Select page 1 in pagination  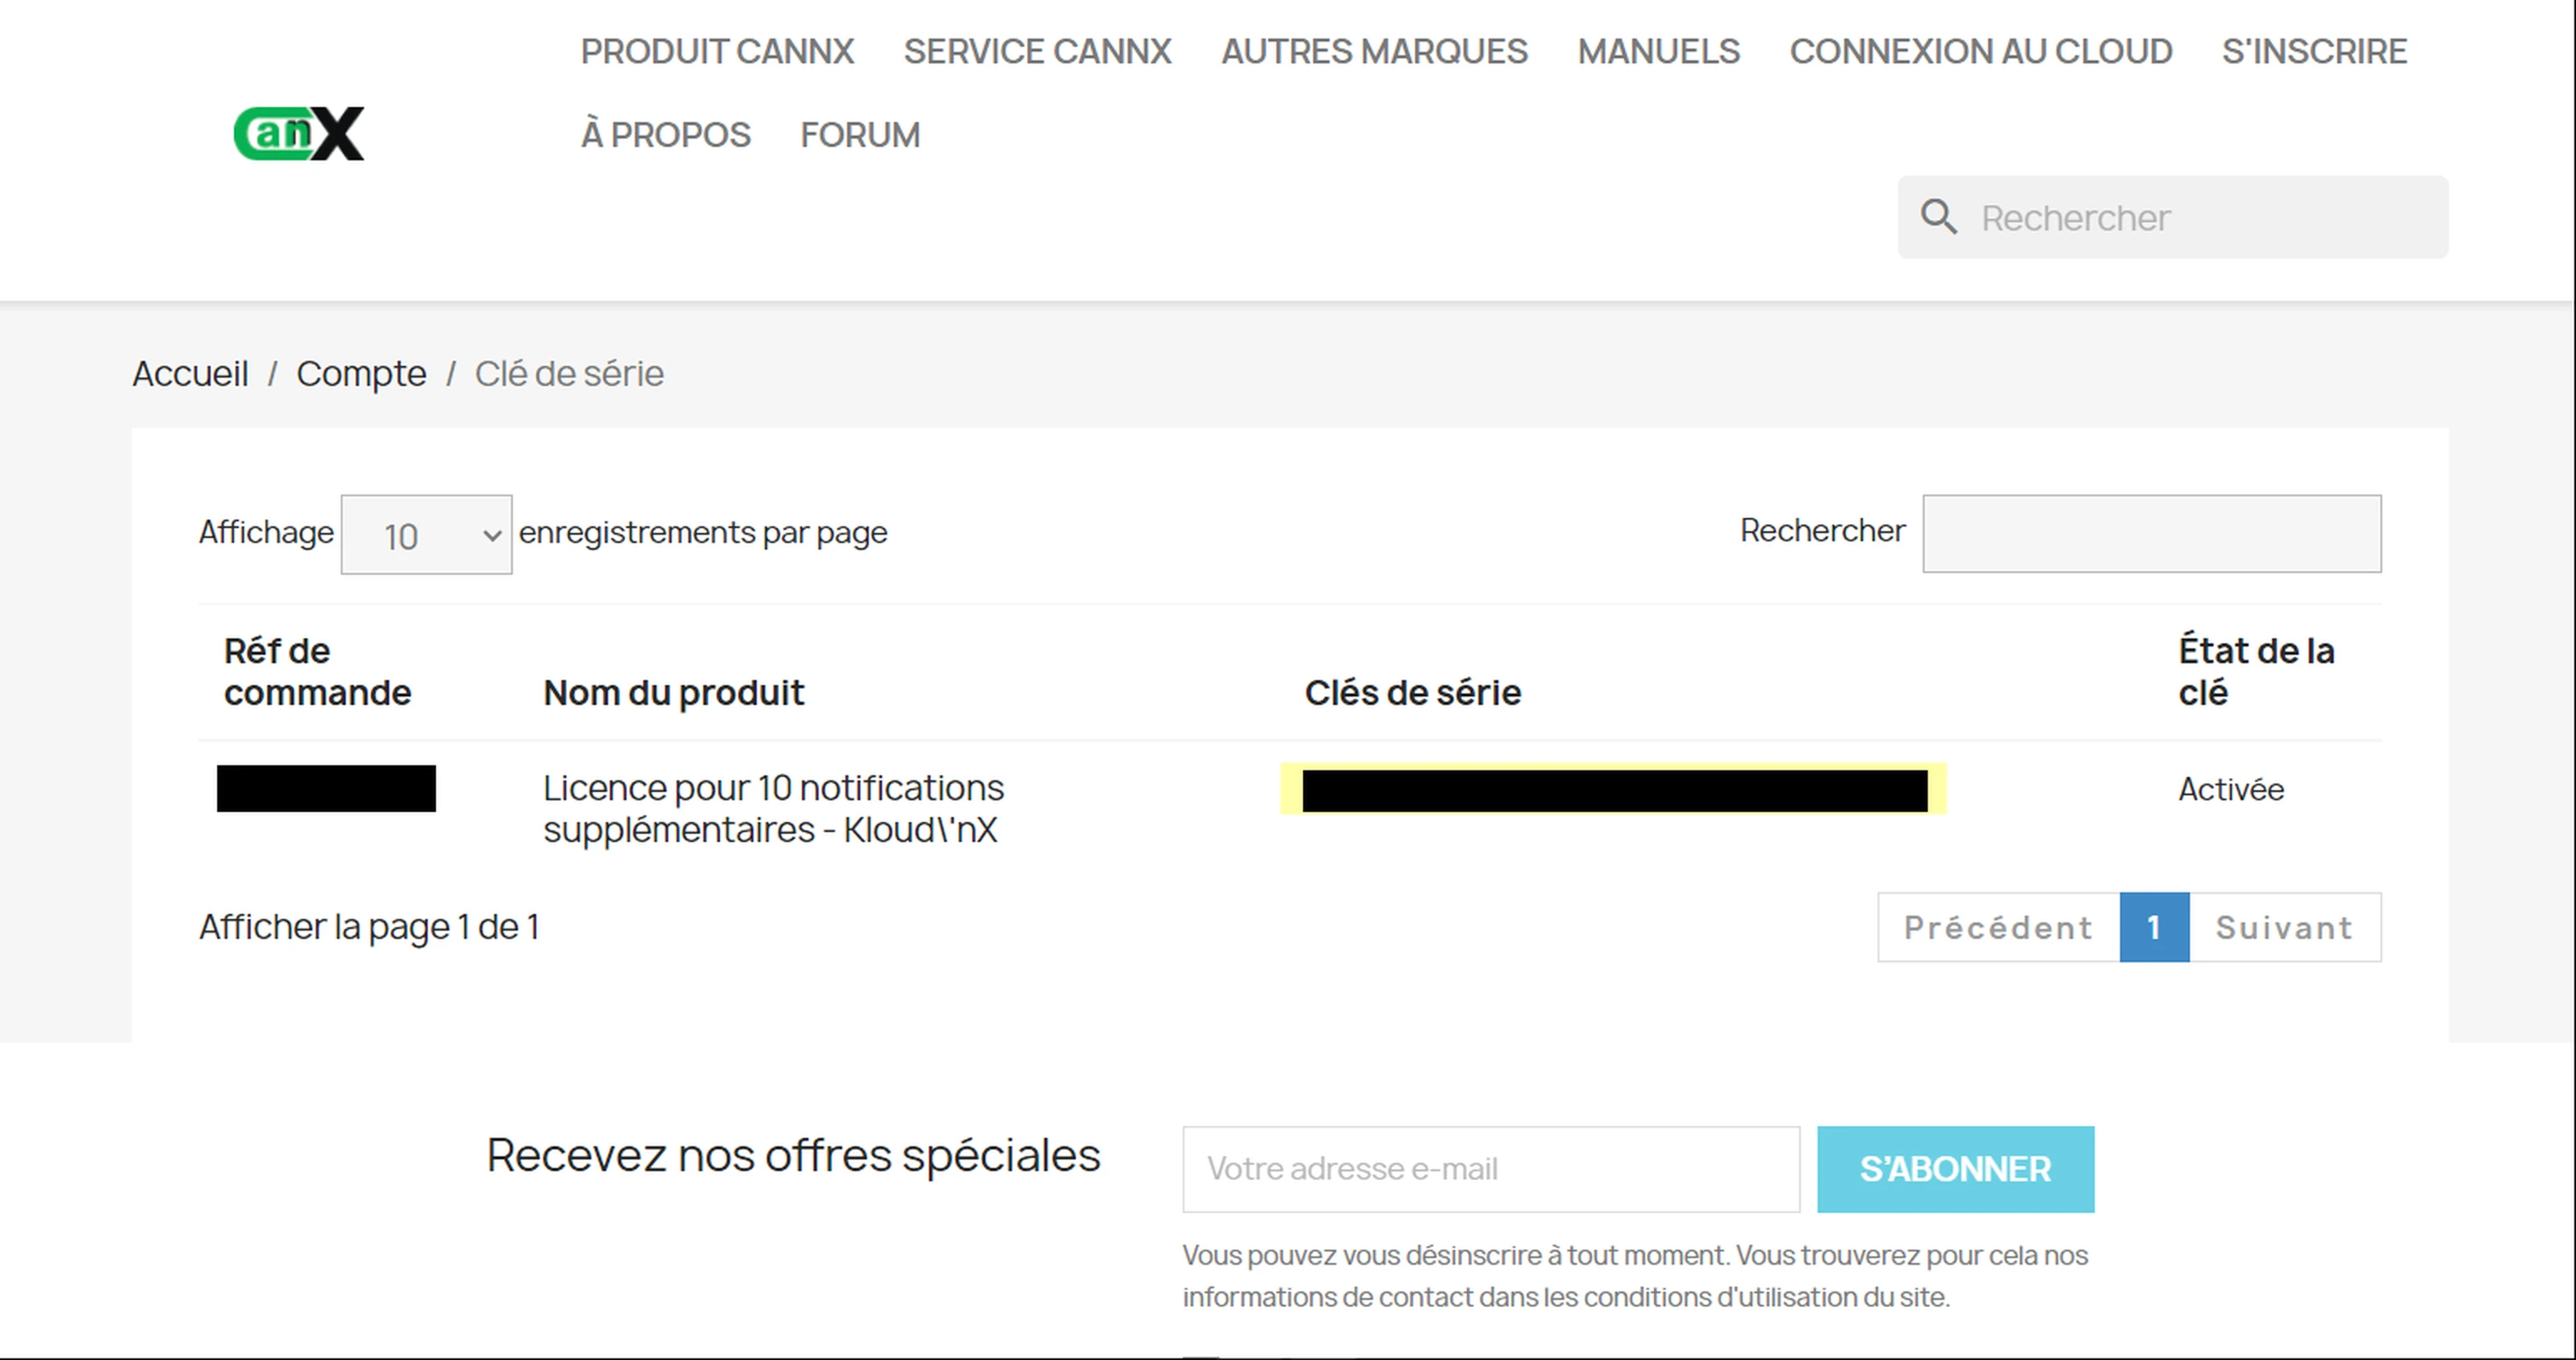[x=2154, y=927]
